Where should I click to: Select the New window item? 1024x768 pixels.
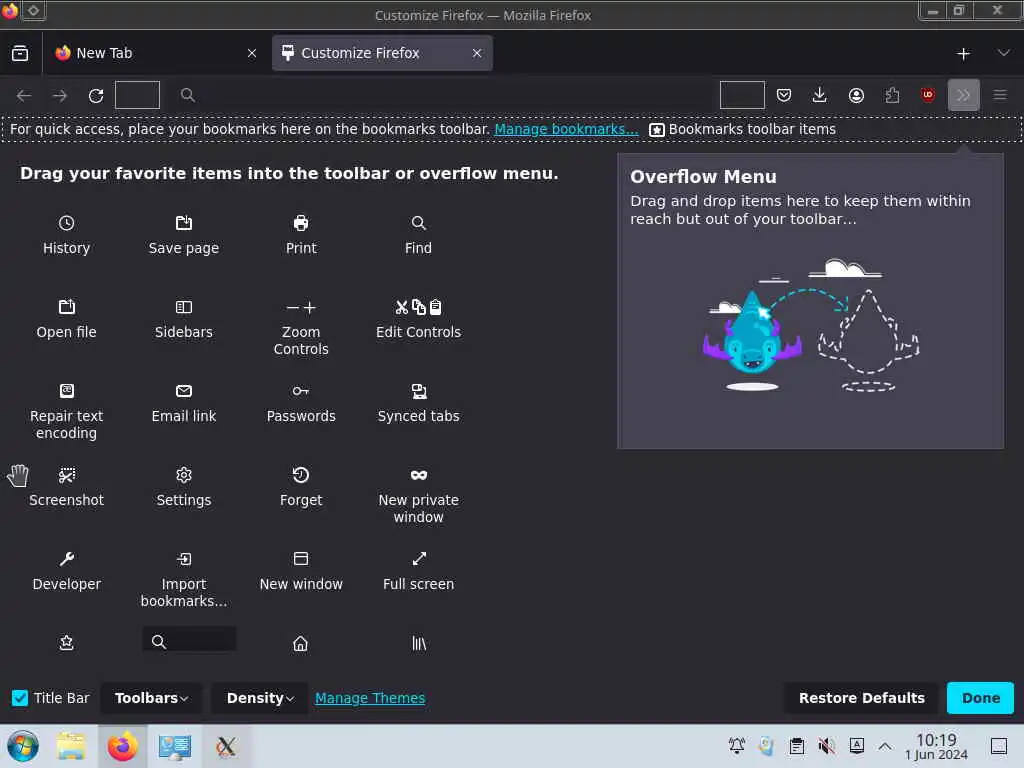[x=301, y=571]
